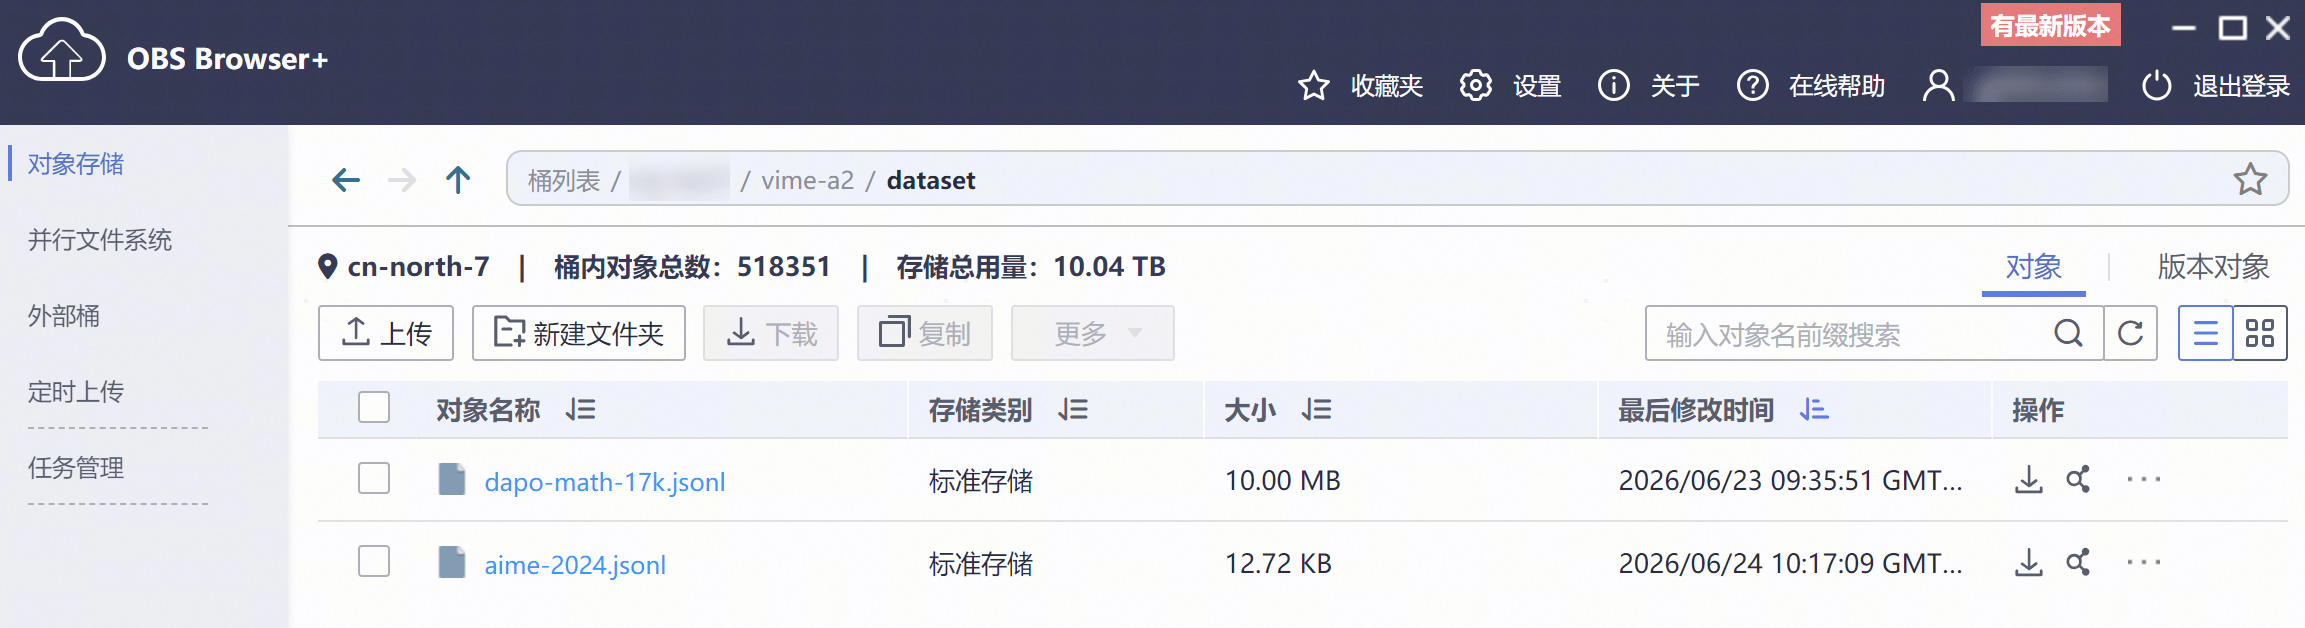Select 任务管理 in the sidebar
The width and height of the screenshot is (2305, 628).
[x=76, y=468]
